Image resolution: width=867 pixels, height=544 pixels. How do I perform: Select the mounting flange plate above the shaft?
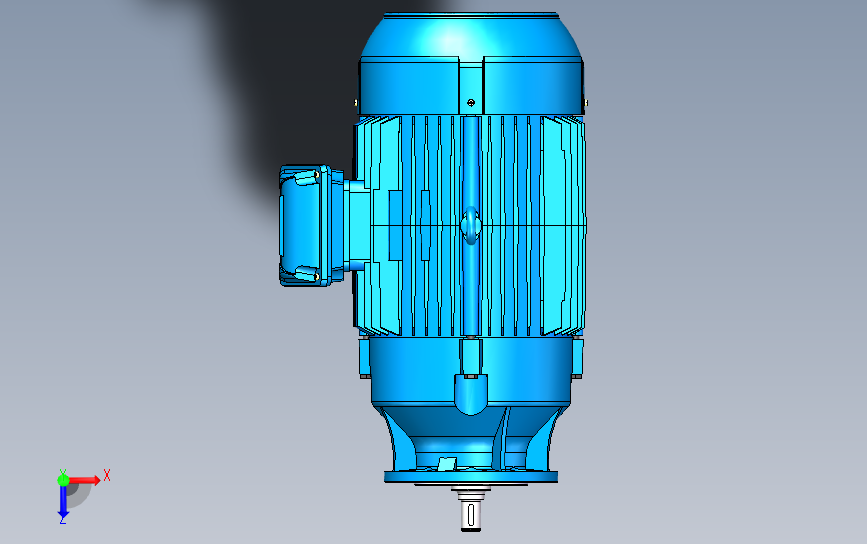[x=471, y=477]
